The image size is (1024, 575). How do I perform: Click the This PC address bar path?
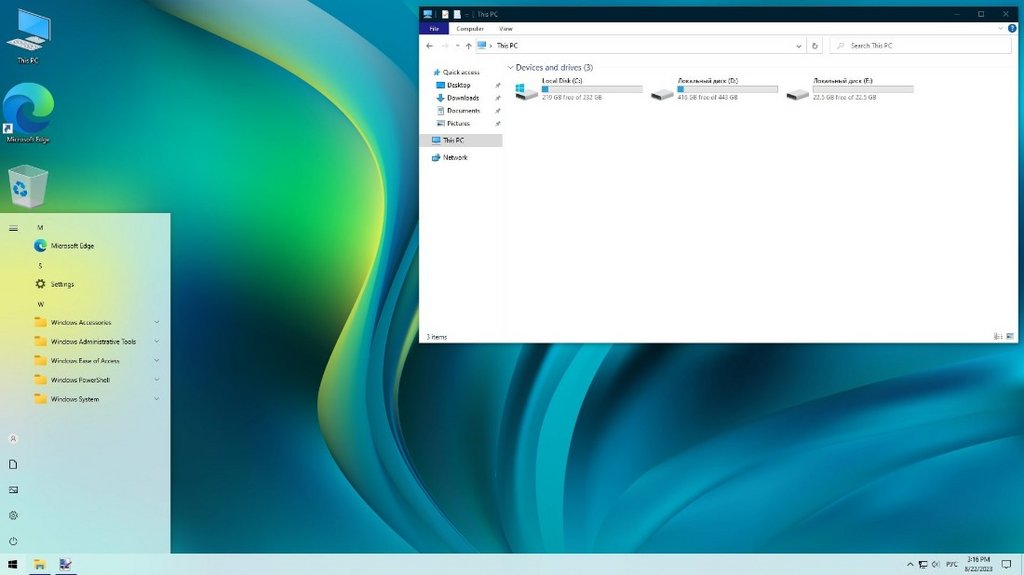click(507, 46)
